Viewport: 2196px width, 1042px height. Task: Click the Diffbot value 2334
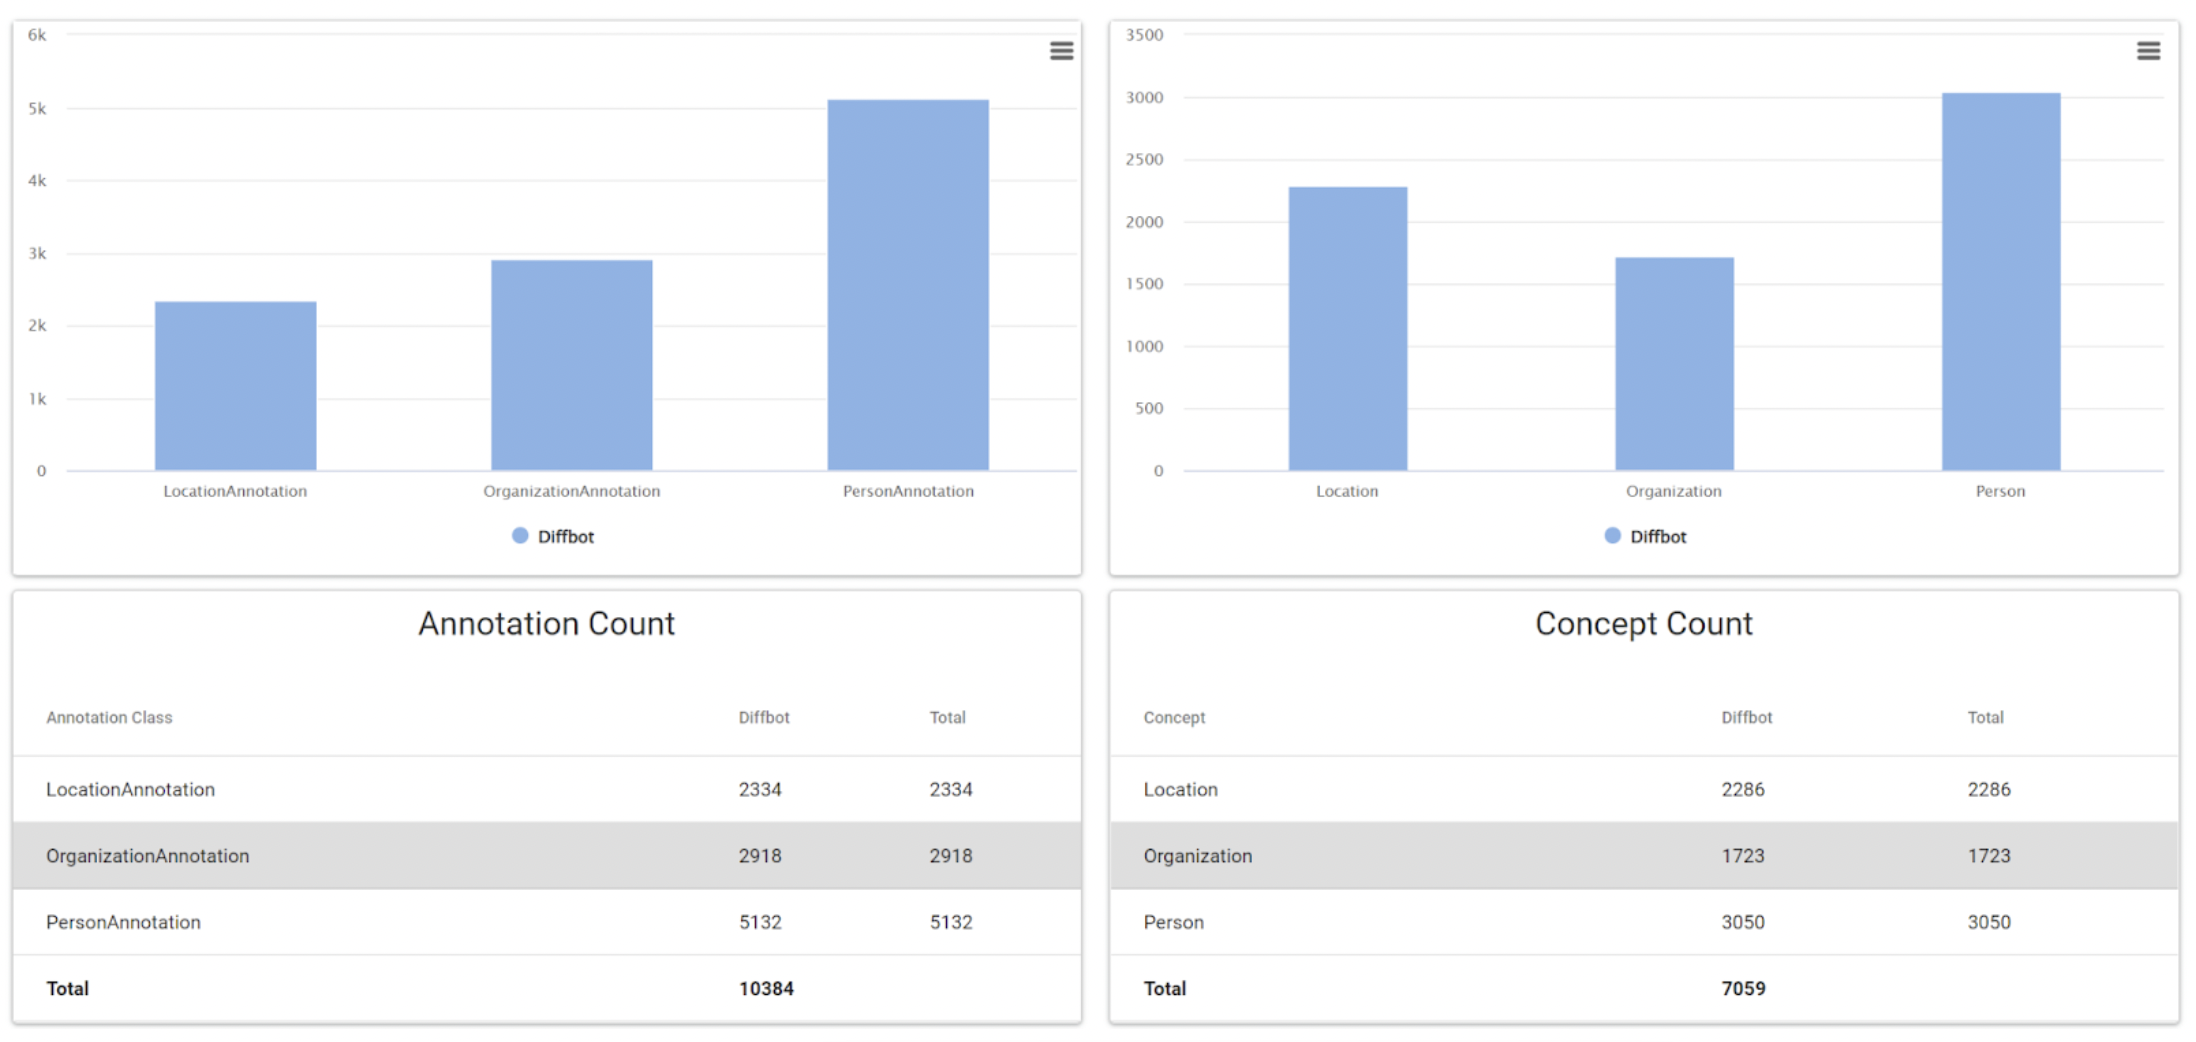coord(760,790)
